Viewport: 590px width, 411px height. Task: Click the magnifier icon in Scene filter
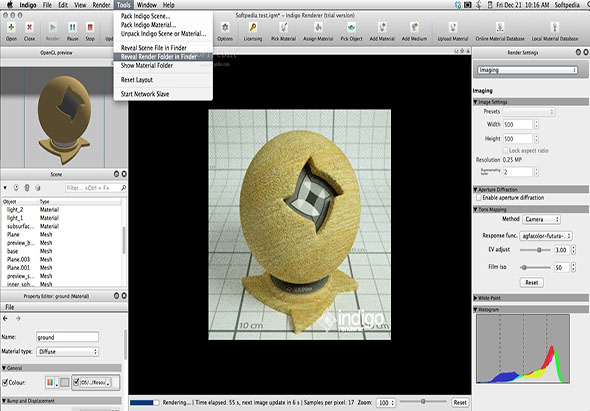[x=123, y=187]
